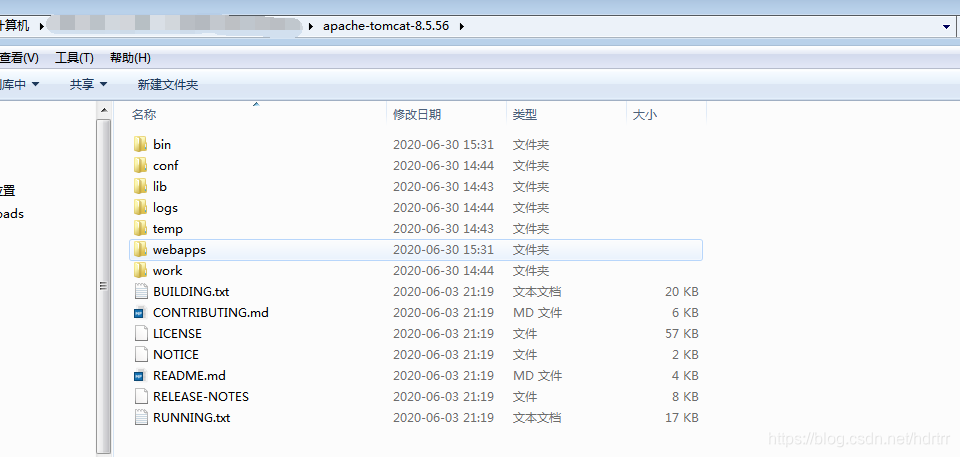
Task: Click the BUILDING.txt file icon
Action: tap(141, 292)
